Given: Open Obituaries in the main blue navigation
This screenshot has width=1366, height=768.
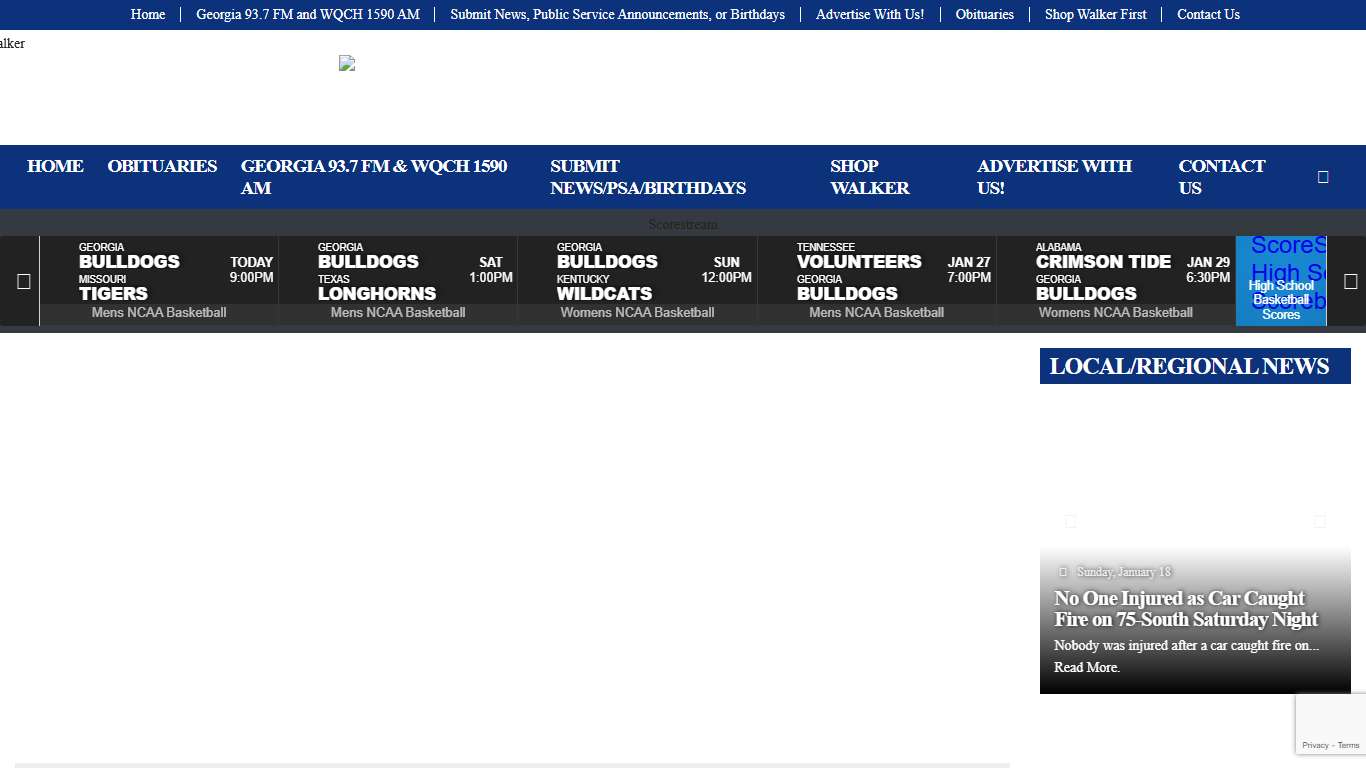Looking at the screenshot, I should 162,166.
